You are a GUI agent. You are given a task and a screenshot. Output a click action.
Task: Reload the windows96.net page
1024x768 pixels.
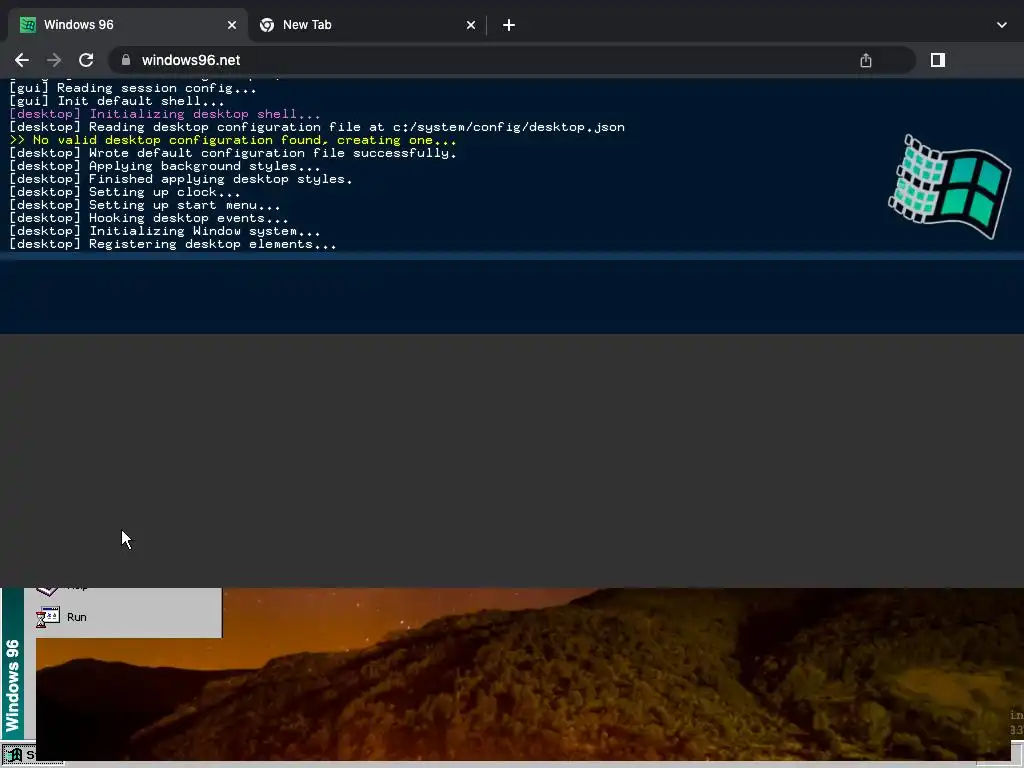click(x=86, y=60)
